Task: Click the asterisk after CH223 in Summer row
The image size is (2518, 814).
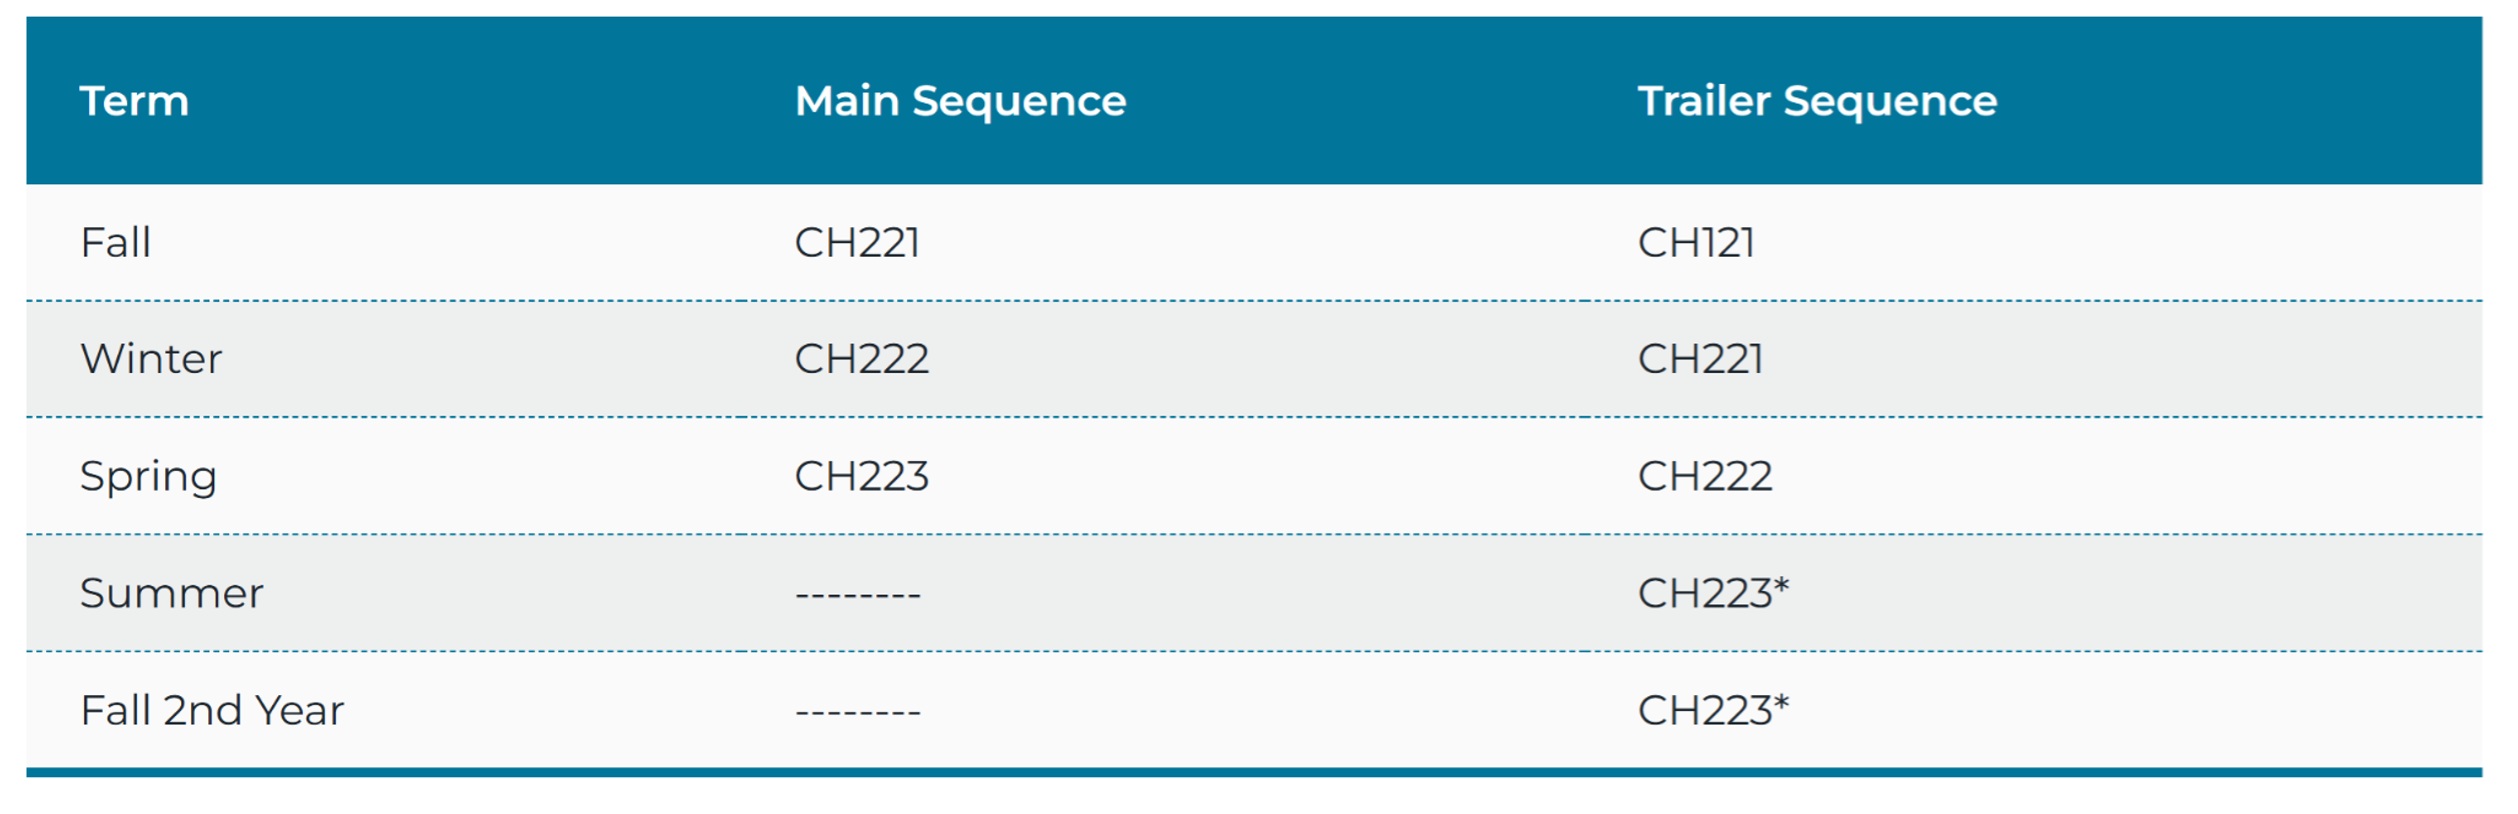Action: coord(1781,584)
